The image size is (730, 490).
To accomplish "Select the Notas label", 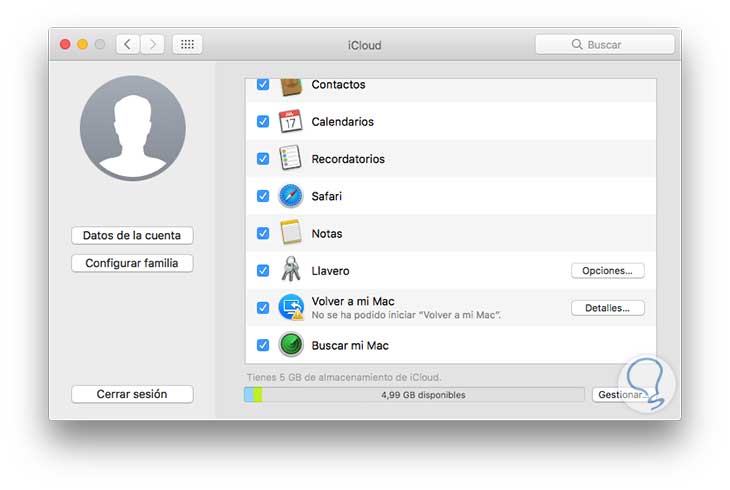I will point(327,233).
